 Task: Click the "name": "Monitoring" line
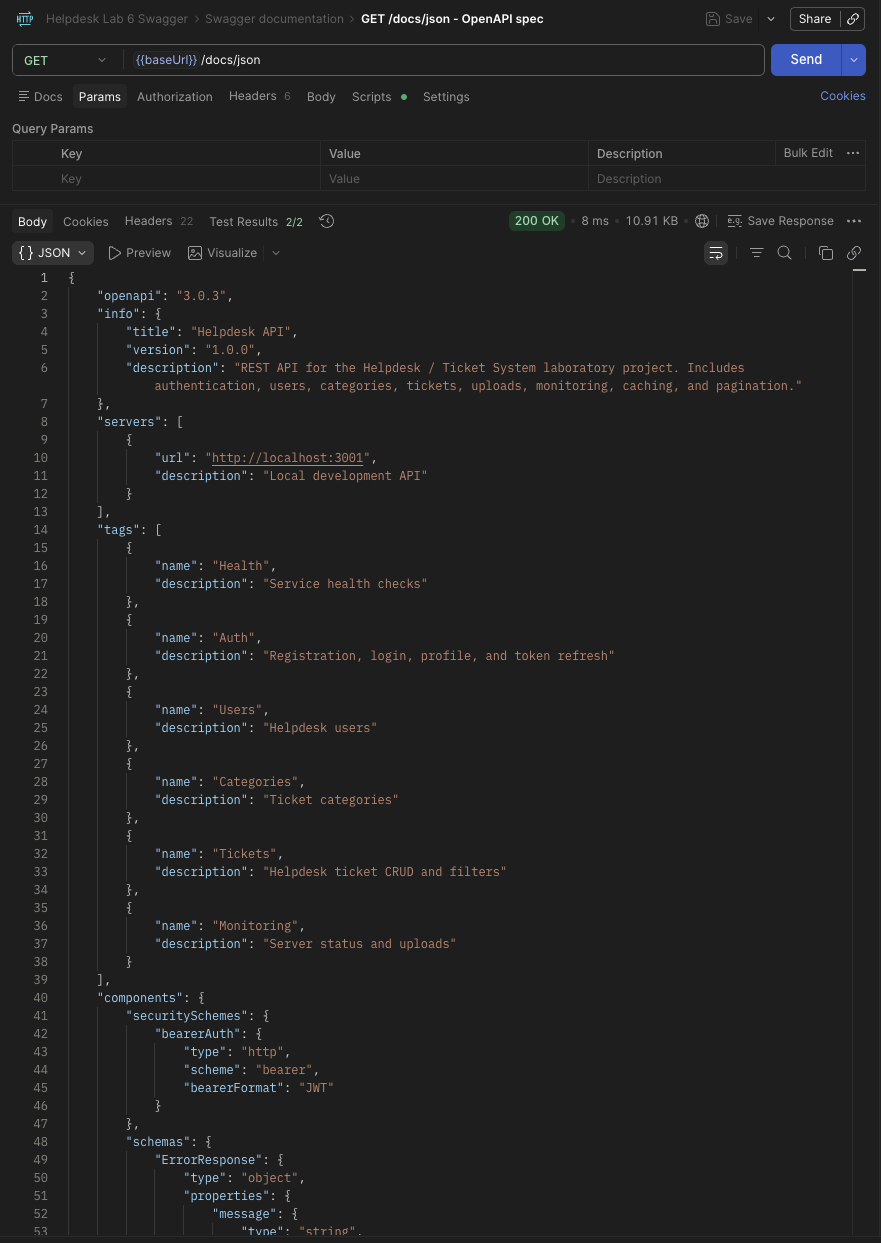[230, 926]
